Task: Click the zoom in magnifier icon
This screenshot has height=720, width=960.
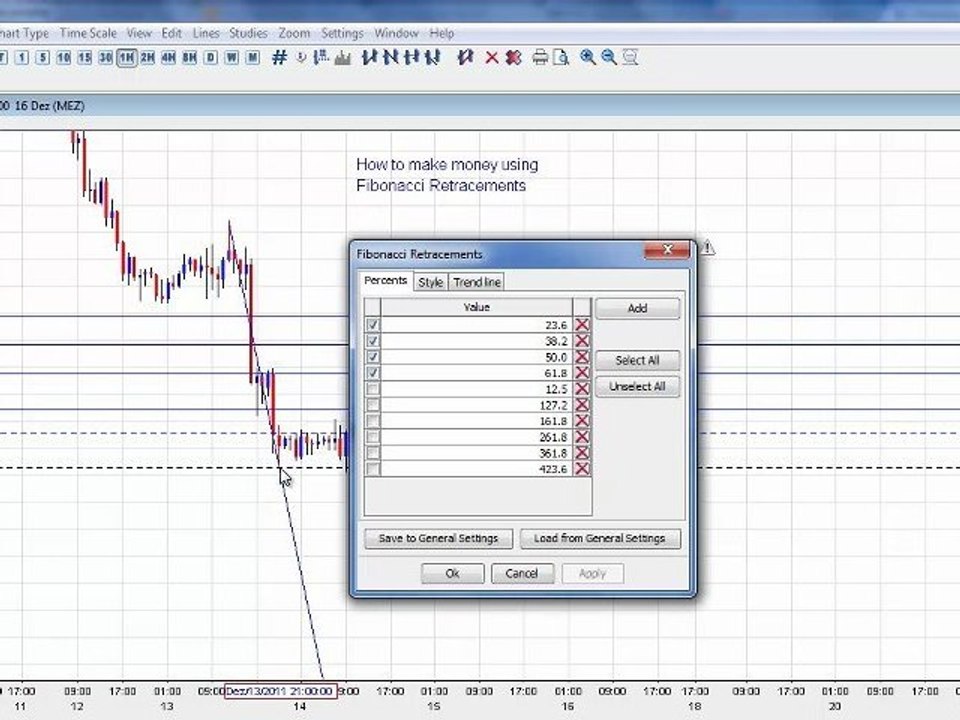Action: point(588,58)
